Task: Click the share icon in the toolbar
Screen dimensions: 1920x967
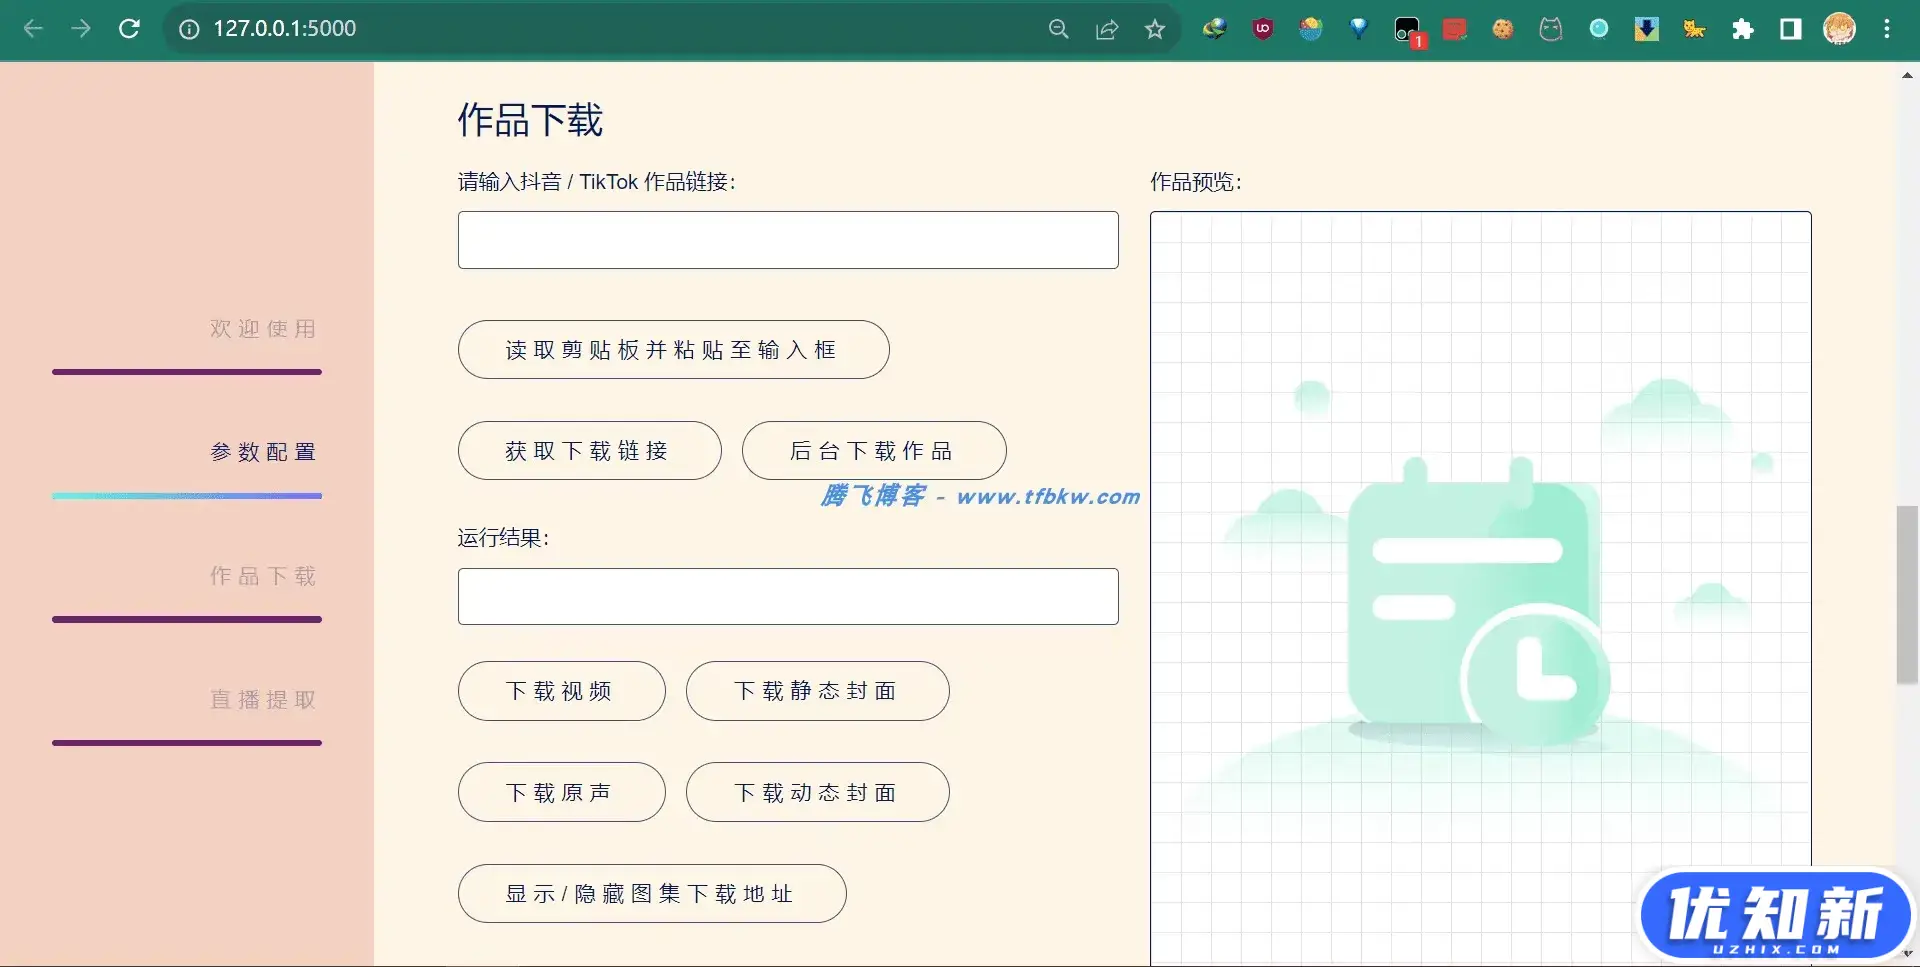Action: coord(1106,29)
